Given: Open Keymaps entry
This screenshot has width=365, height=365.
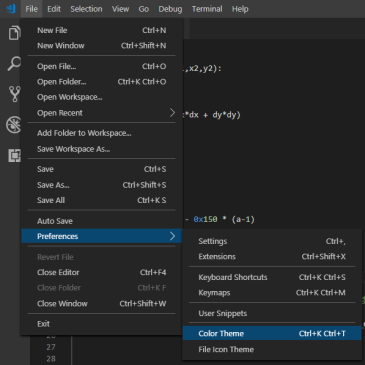Looking at the screenshot, I should coord(272,292).
